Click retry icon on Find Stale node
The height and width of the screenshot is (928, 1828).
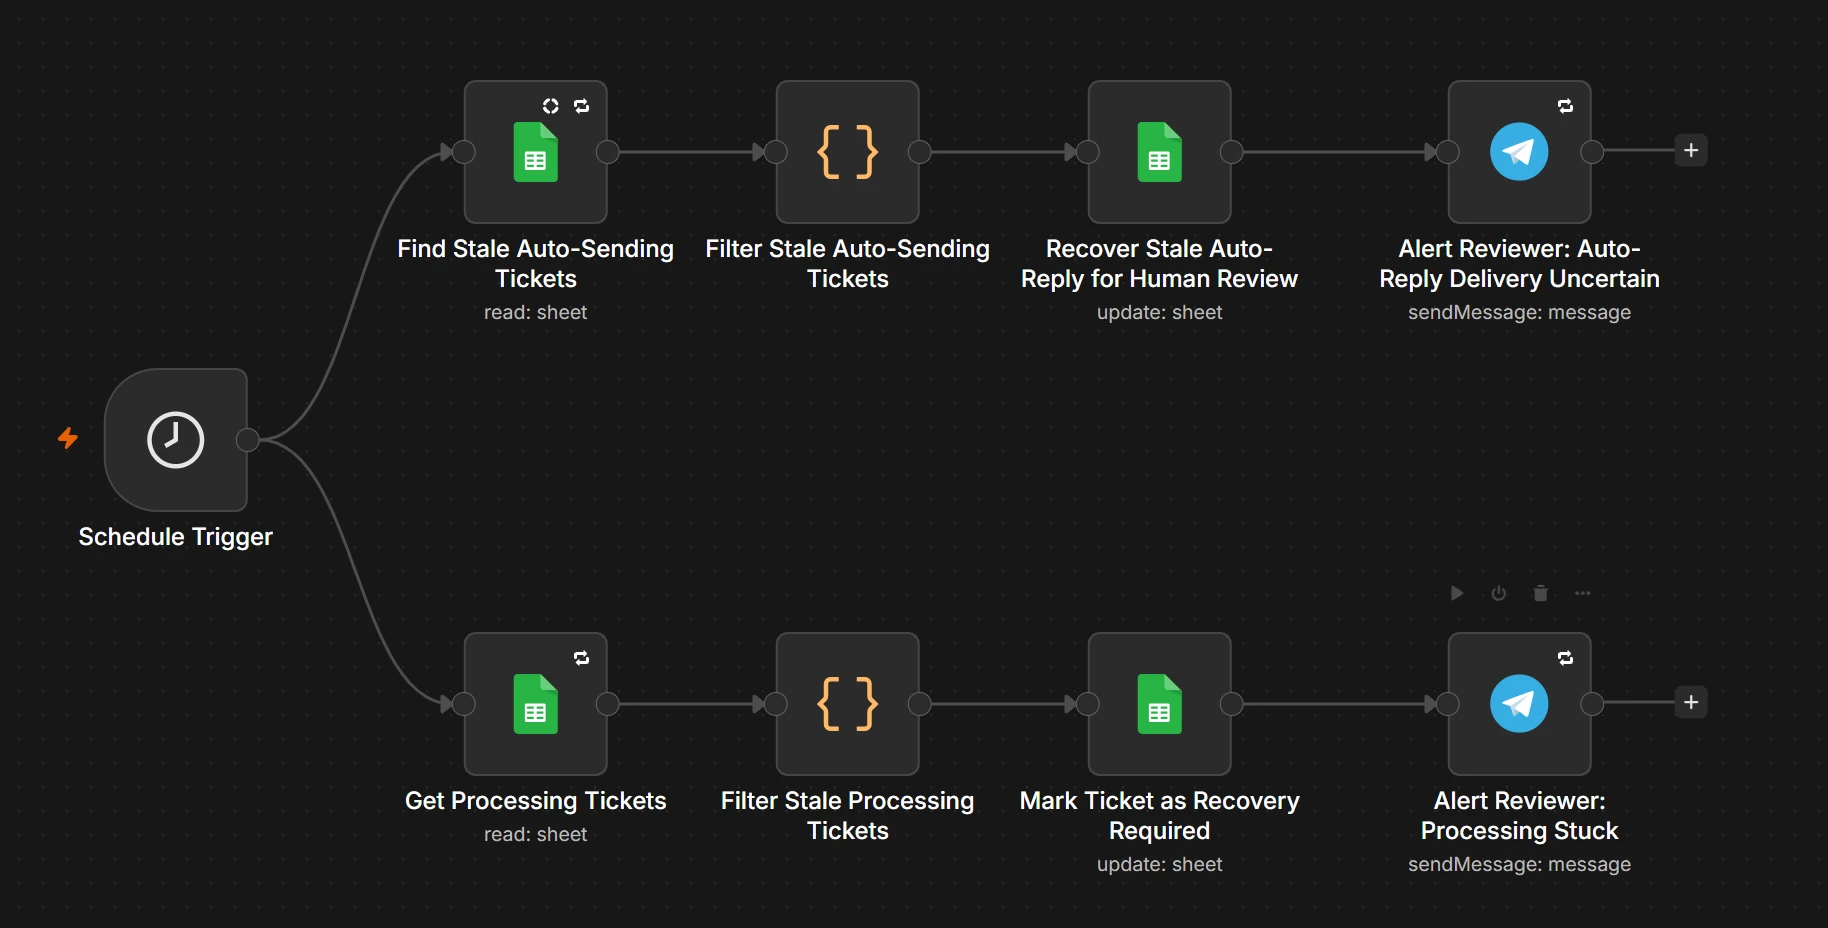pos(582,106)
